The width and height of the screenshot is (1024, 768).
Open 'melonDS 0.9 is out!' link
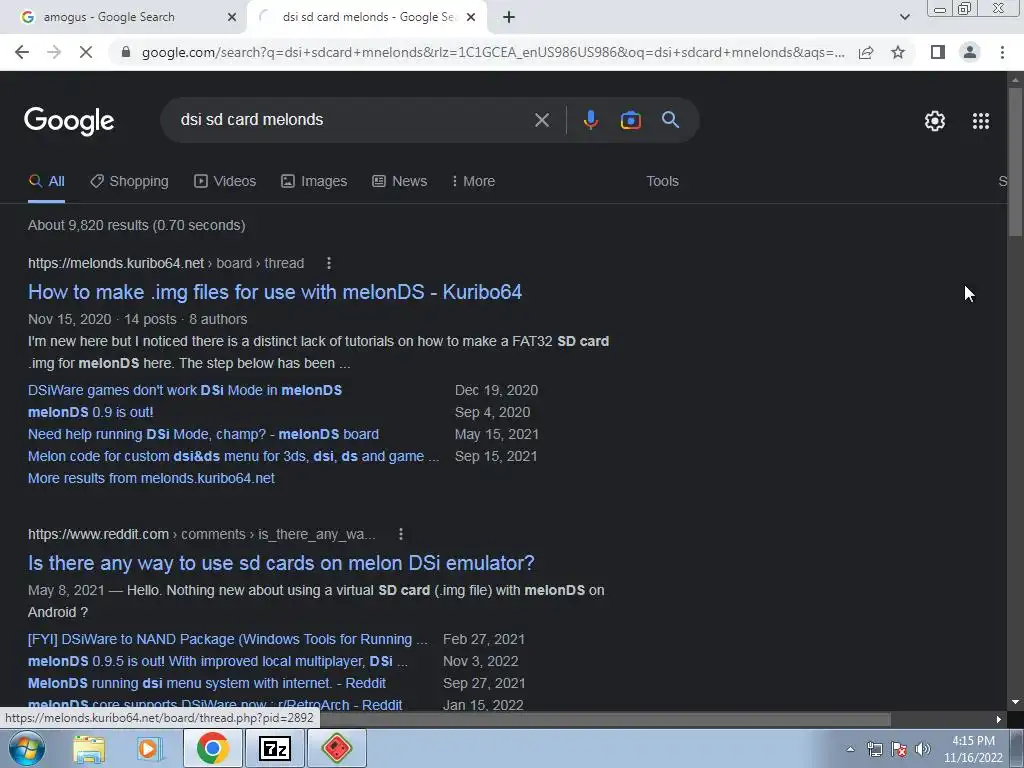[91, 413]
